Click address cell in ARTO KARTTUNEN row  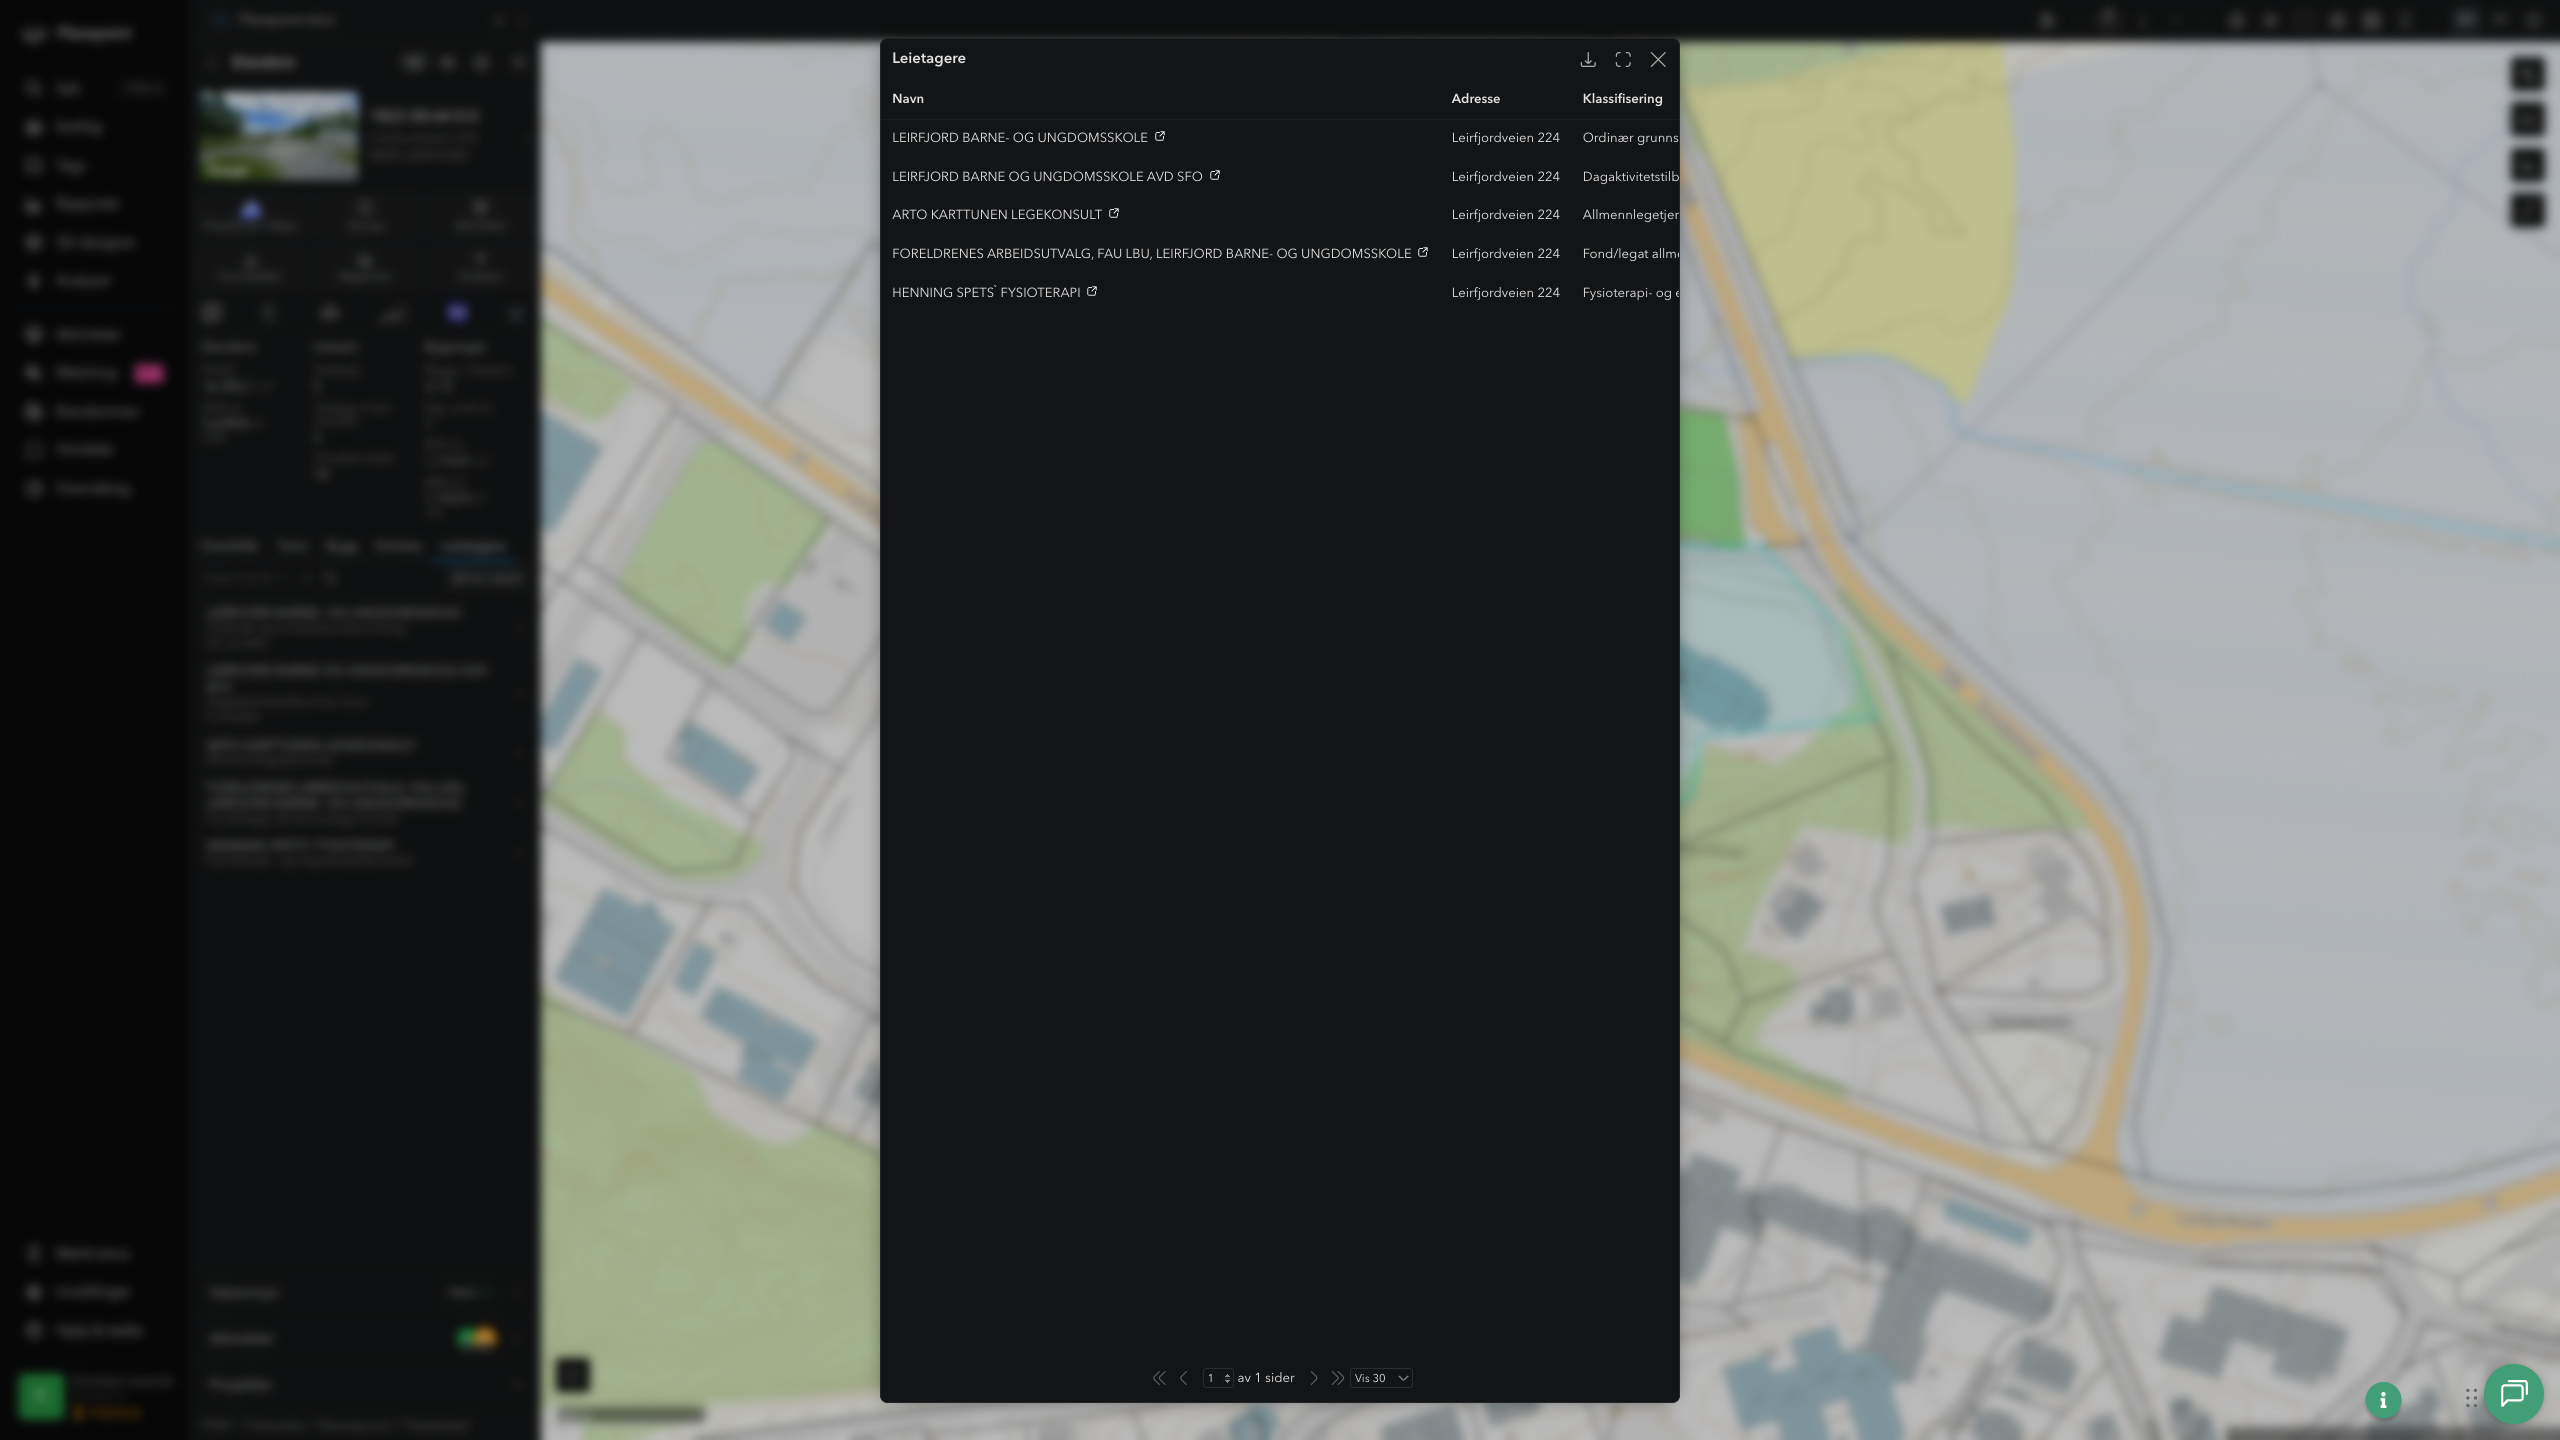[1505, 214]
